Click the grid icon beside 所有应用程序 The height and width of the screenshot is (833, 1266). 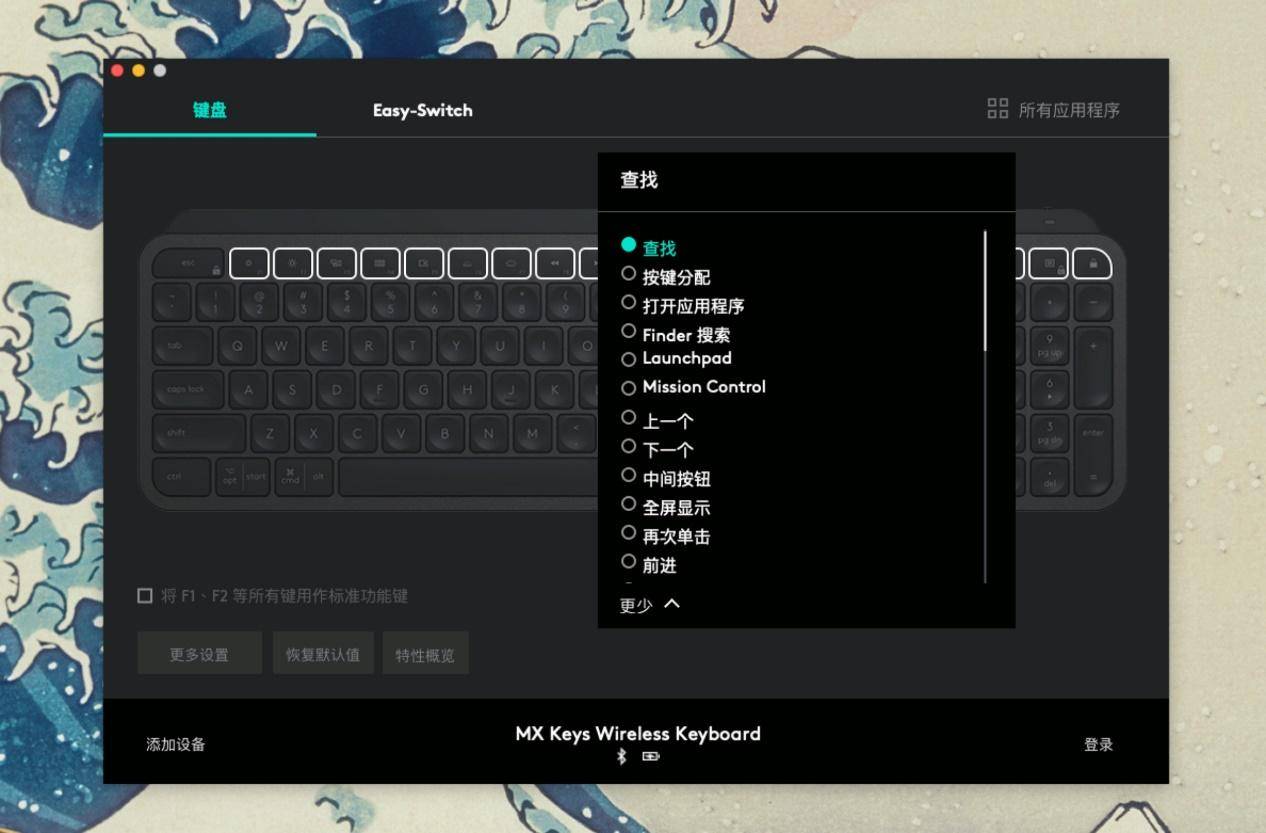click(x=997, y=109)
